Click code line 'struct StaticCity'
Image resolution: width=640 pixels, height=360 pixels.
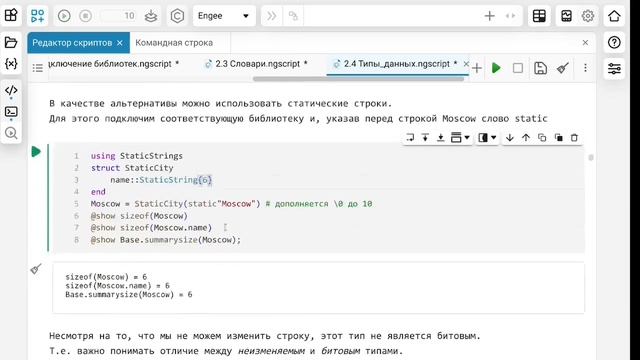click(x=132, y=168)
